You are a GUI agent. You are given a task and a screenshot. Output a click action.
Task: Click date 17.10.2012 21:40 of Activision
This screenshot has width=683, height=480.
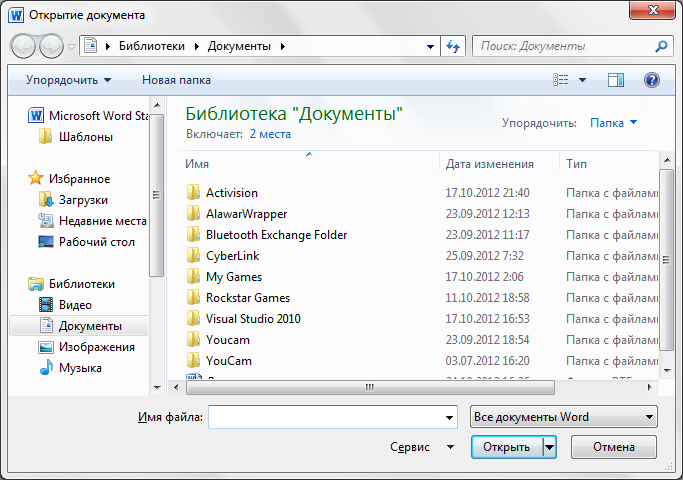487,193
